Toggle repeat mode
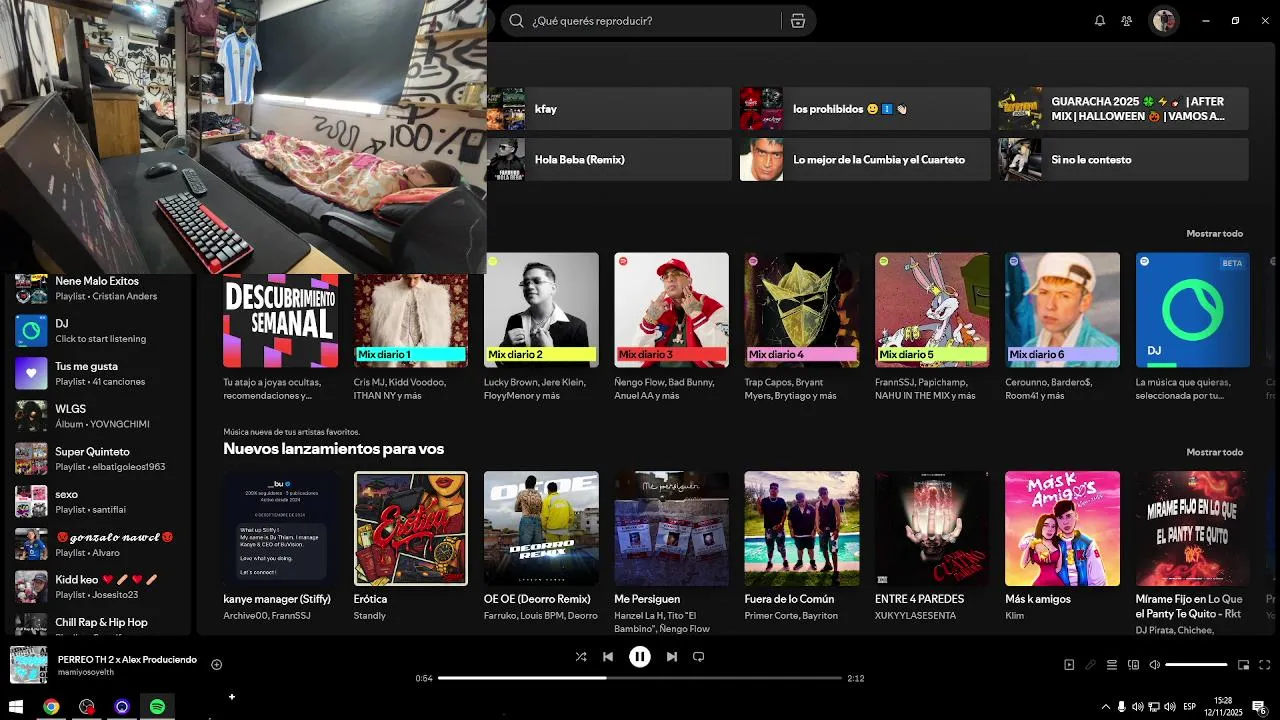Screen dimensions: 1280x720 (x=699, y=657)
